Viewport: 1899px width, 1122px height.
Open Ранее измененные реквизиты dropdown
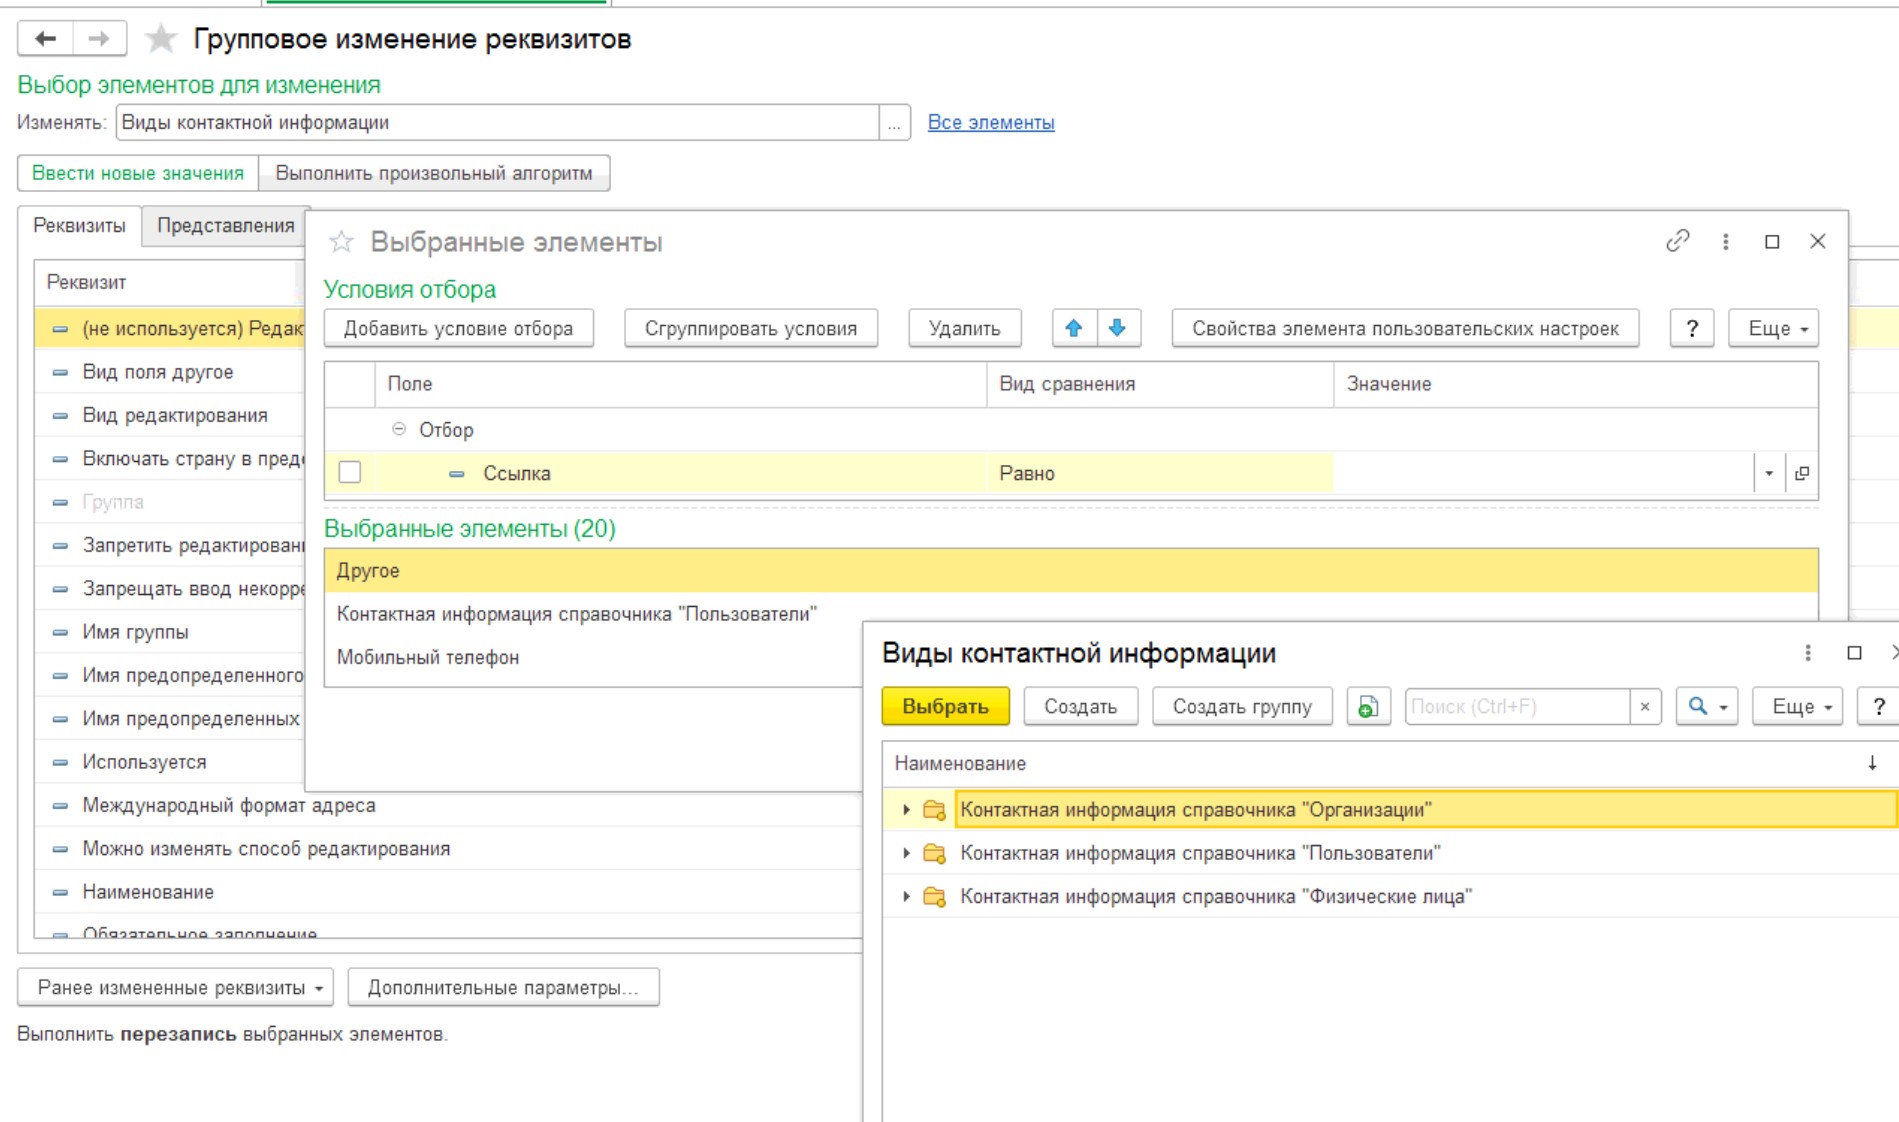[x=174, y=987]
